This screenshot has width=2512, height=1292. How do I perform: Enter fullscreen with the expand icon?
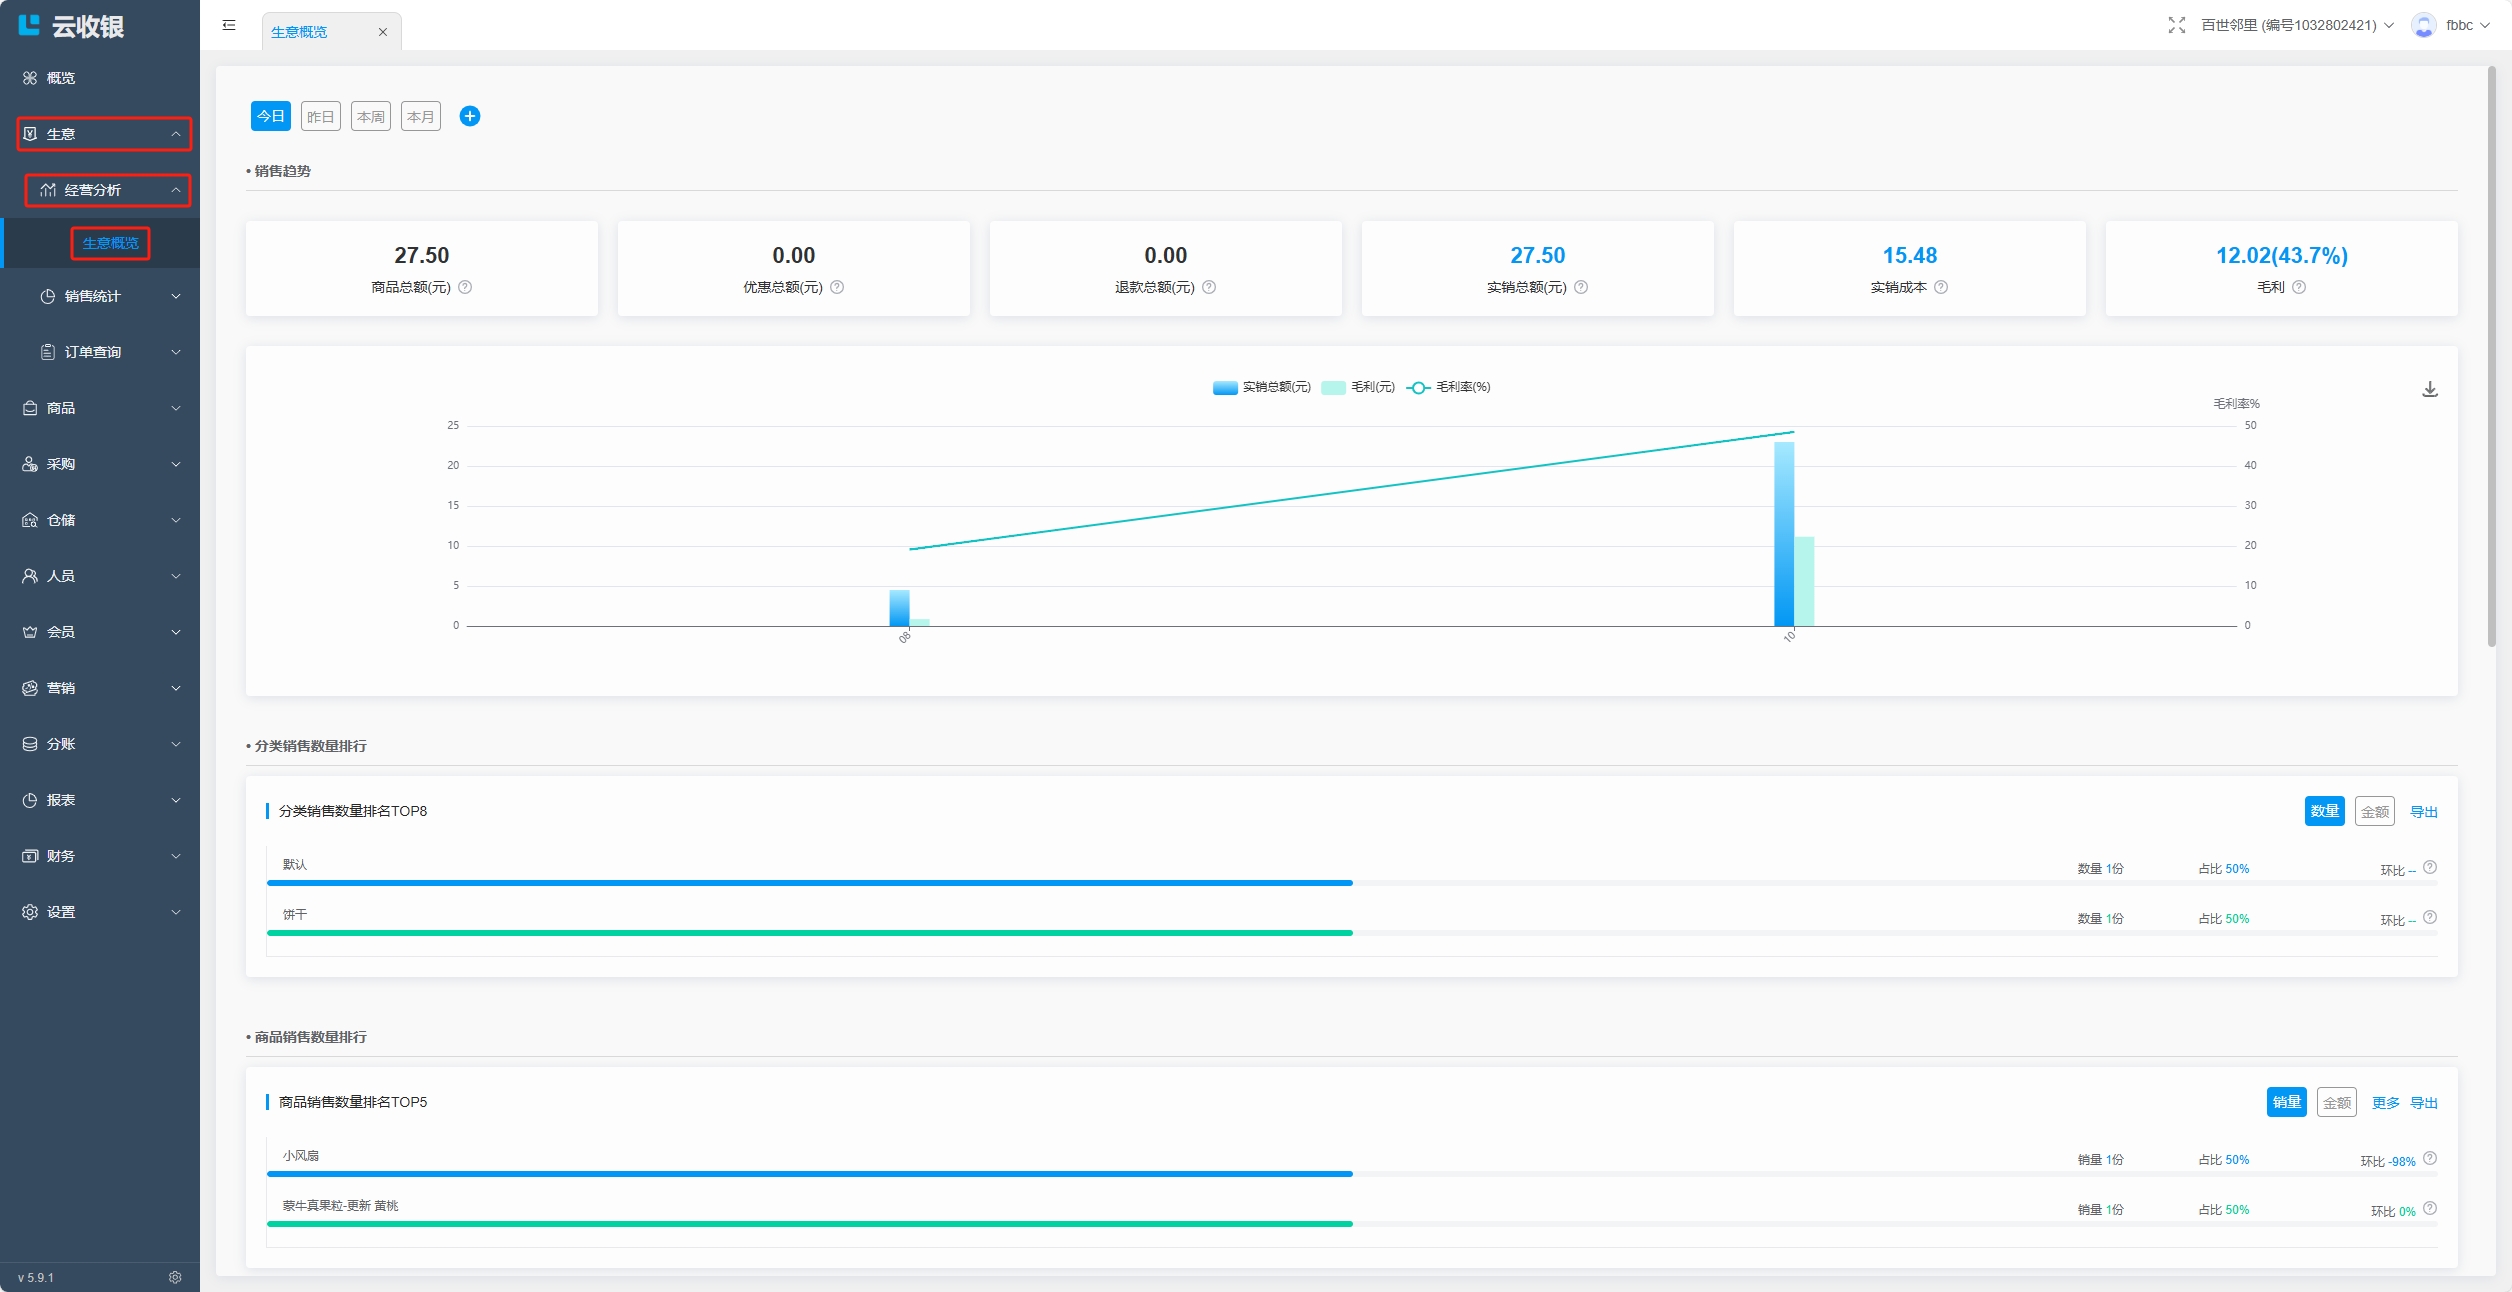click(x=2176, y=25)
